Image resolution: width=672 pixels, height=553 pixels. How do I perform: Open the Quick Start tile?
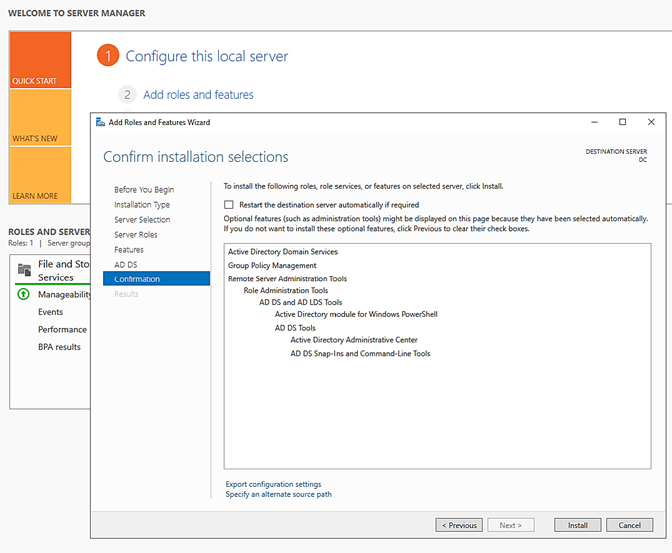click(x=40, y=60)
